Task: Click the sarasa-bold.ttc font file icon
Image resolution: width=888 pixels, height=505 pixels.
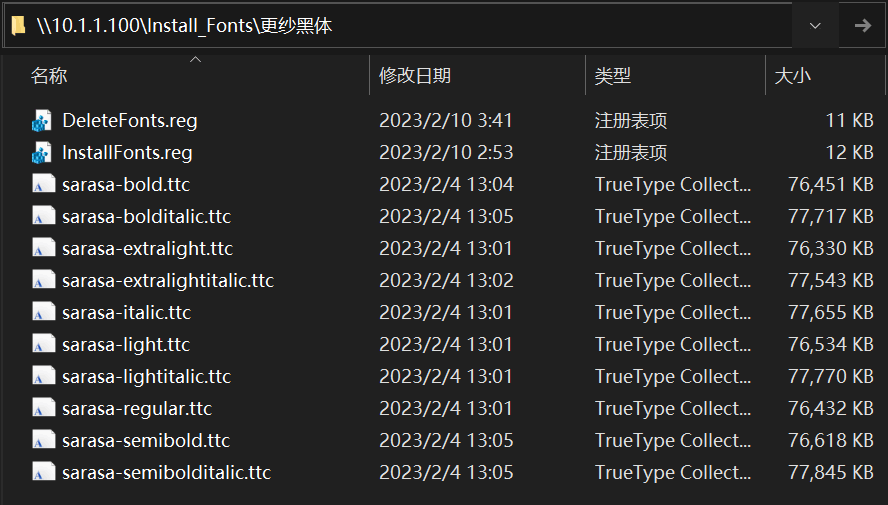Action: (42, 185)
